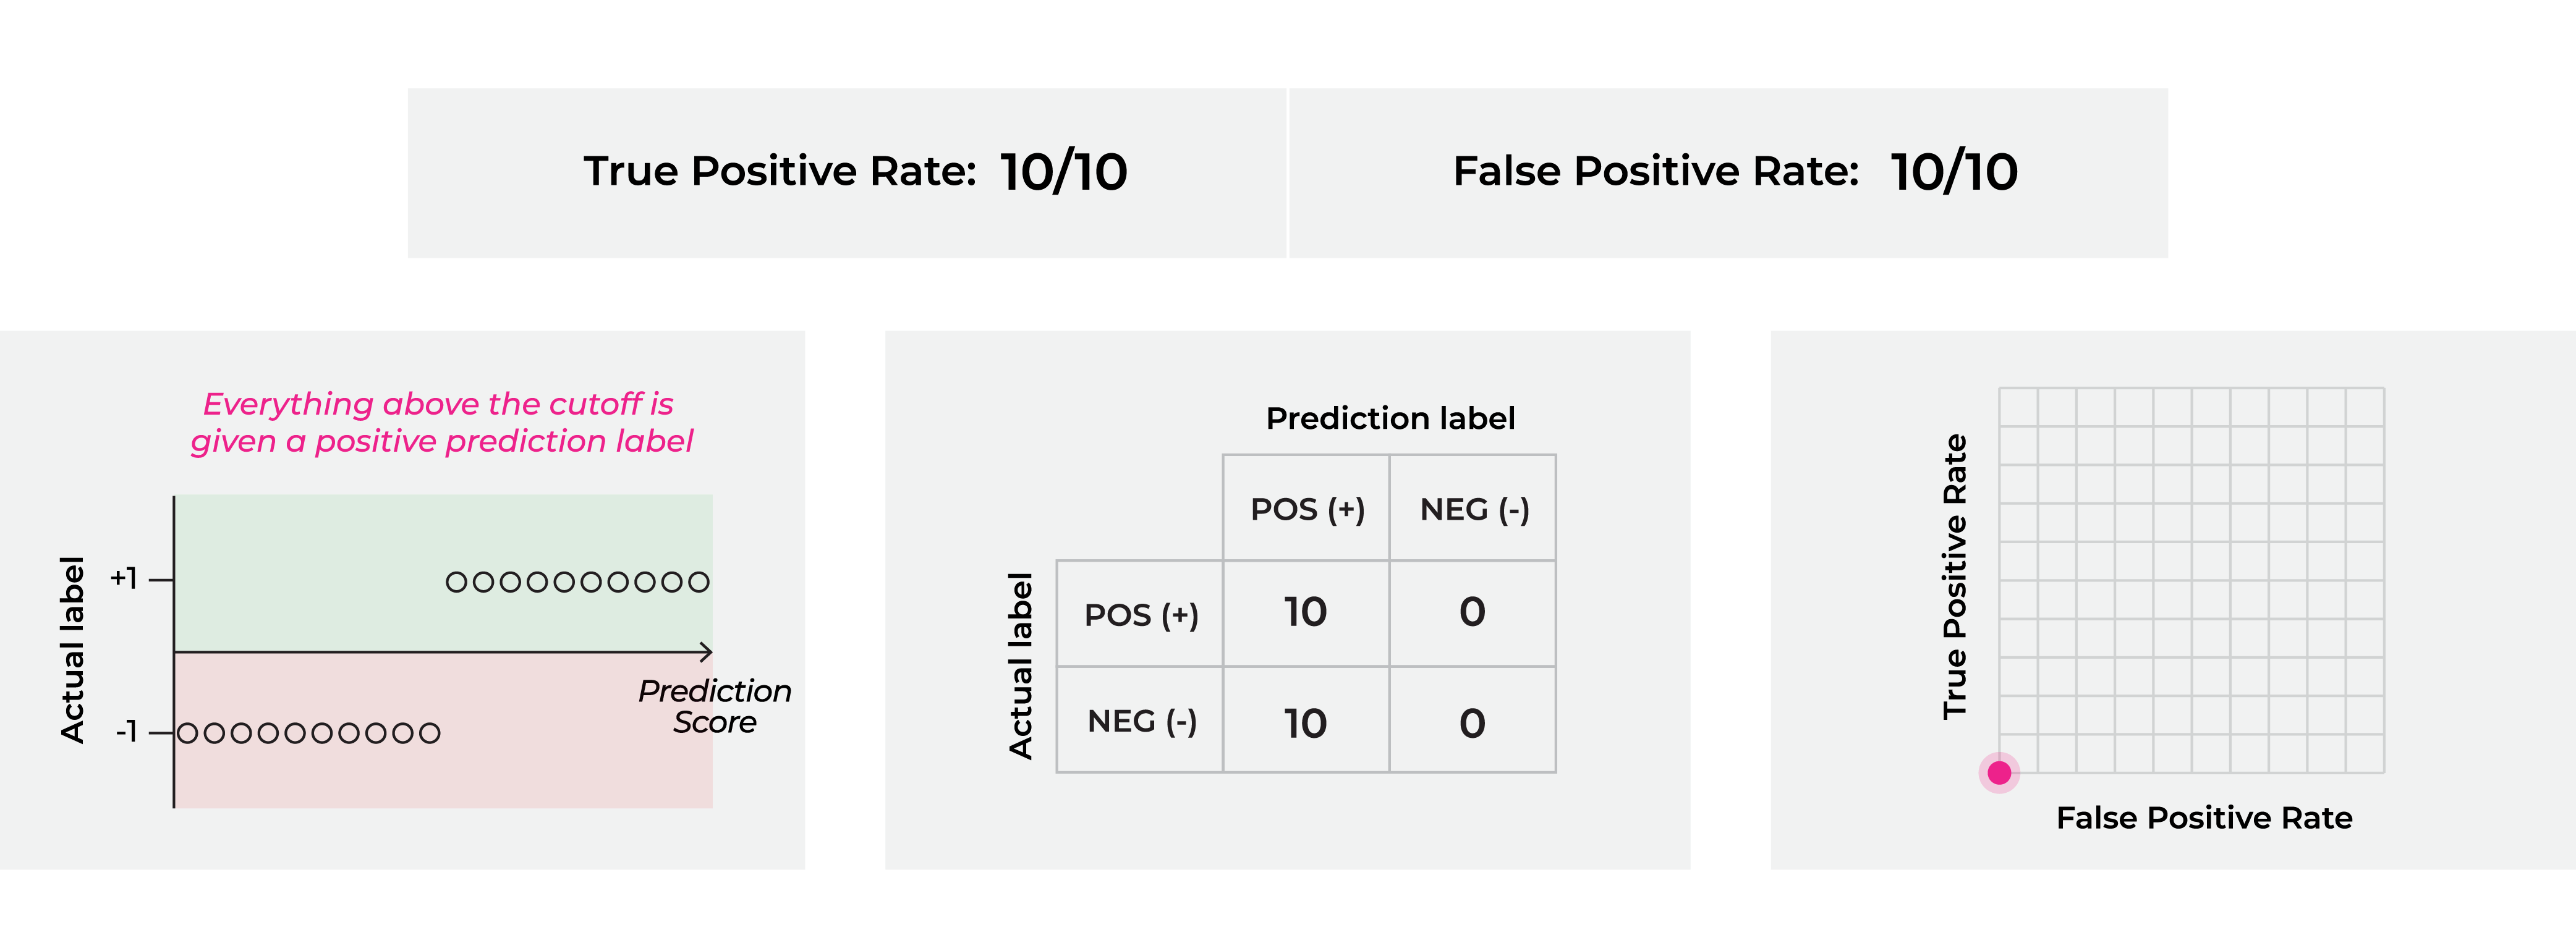Image resolution: width=2576 pixels, height=951 pixels.
Task: Click the true positive cell showing 10
Action: 1306,613
